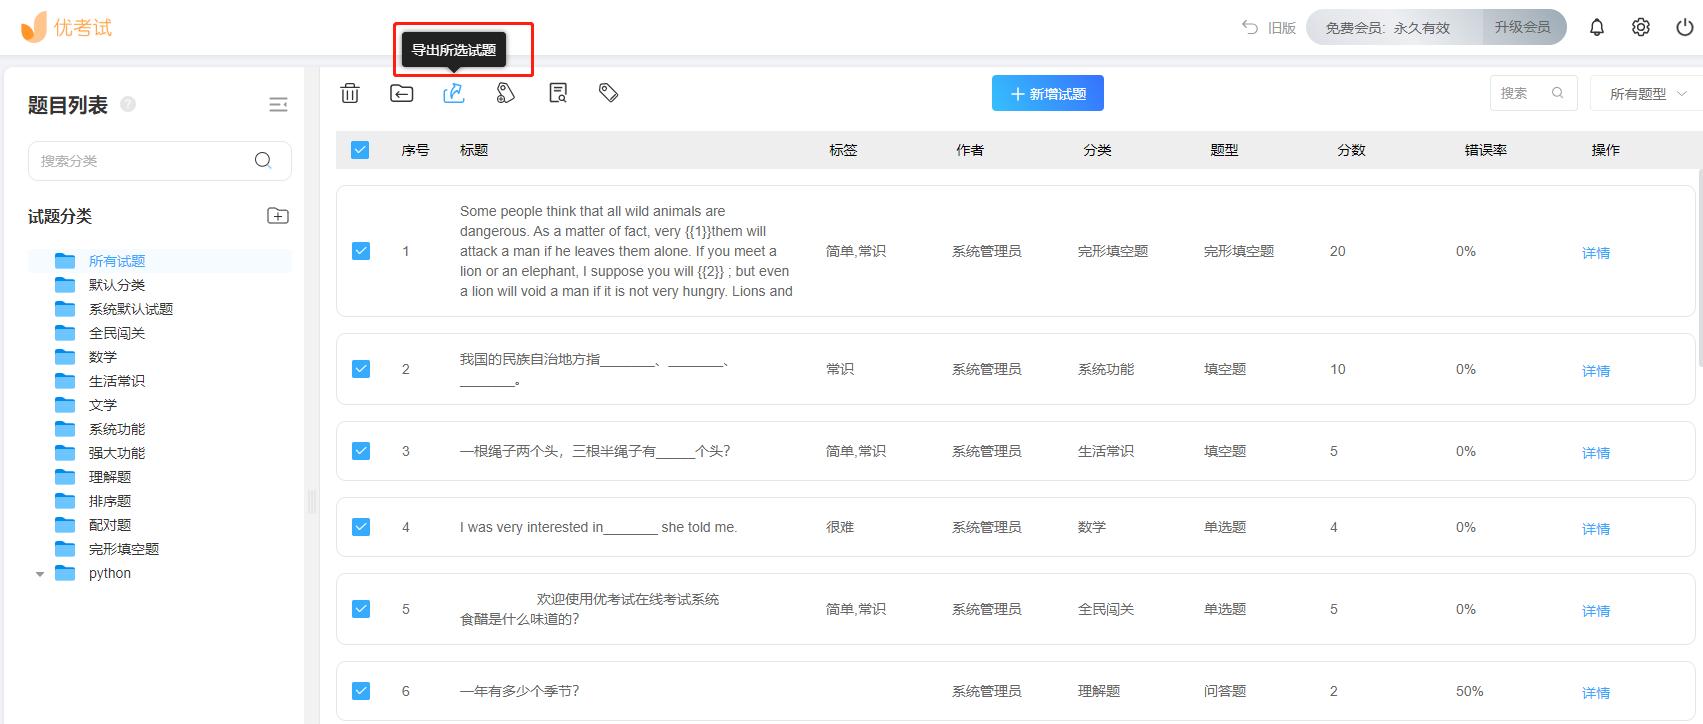
Task: Collapse the question list sidebar menu icon
Action: 278,105
